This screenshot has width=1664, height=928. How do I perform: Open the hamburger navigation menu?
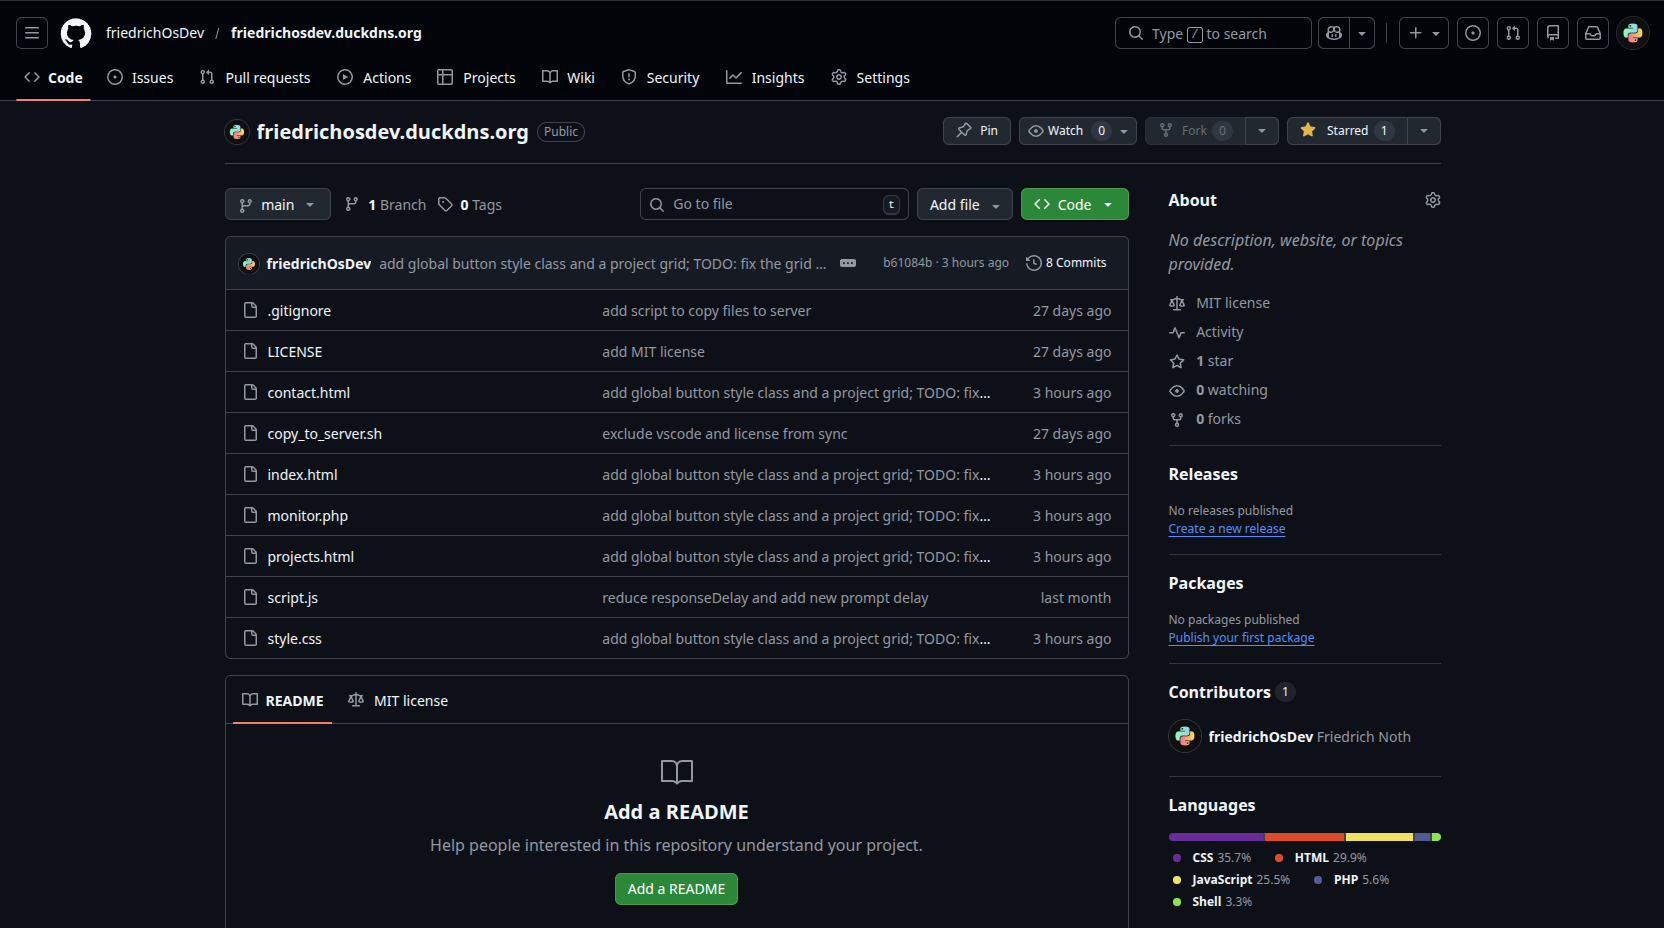(32, 33)
